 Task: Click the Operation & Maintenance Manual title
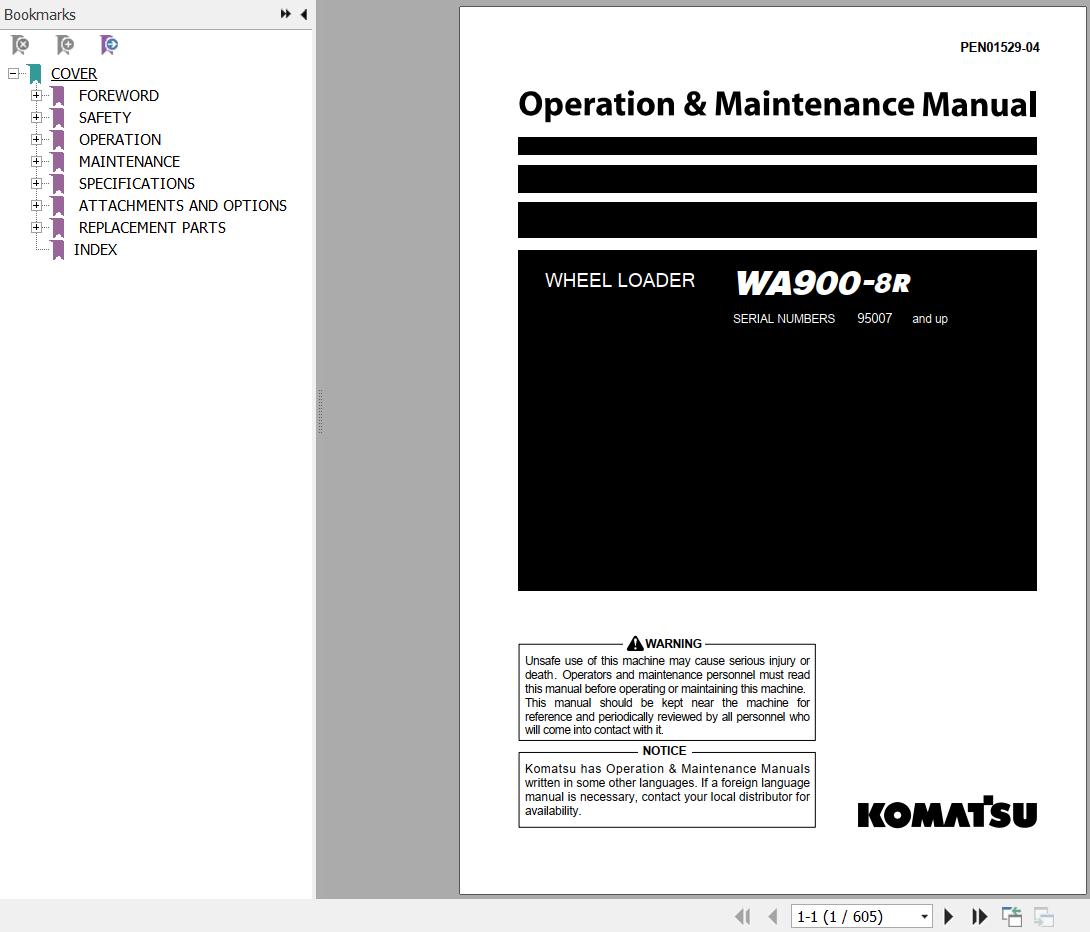click(x=777, y=104)
